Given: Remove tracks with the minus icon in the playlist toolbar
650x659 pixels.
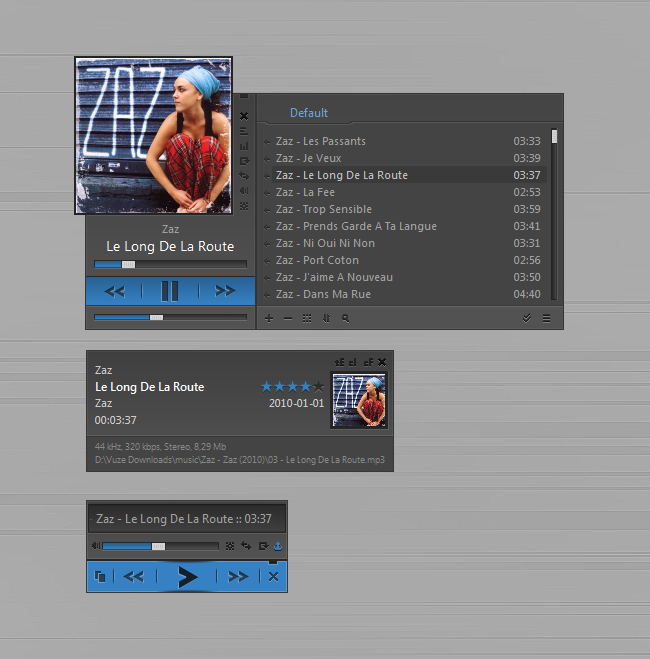Looking at the screenshot, I should click(x=288, y=319).
